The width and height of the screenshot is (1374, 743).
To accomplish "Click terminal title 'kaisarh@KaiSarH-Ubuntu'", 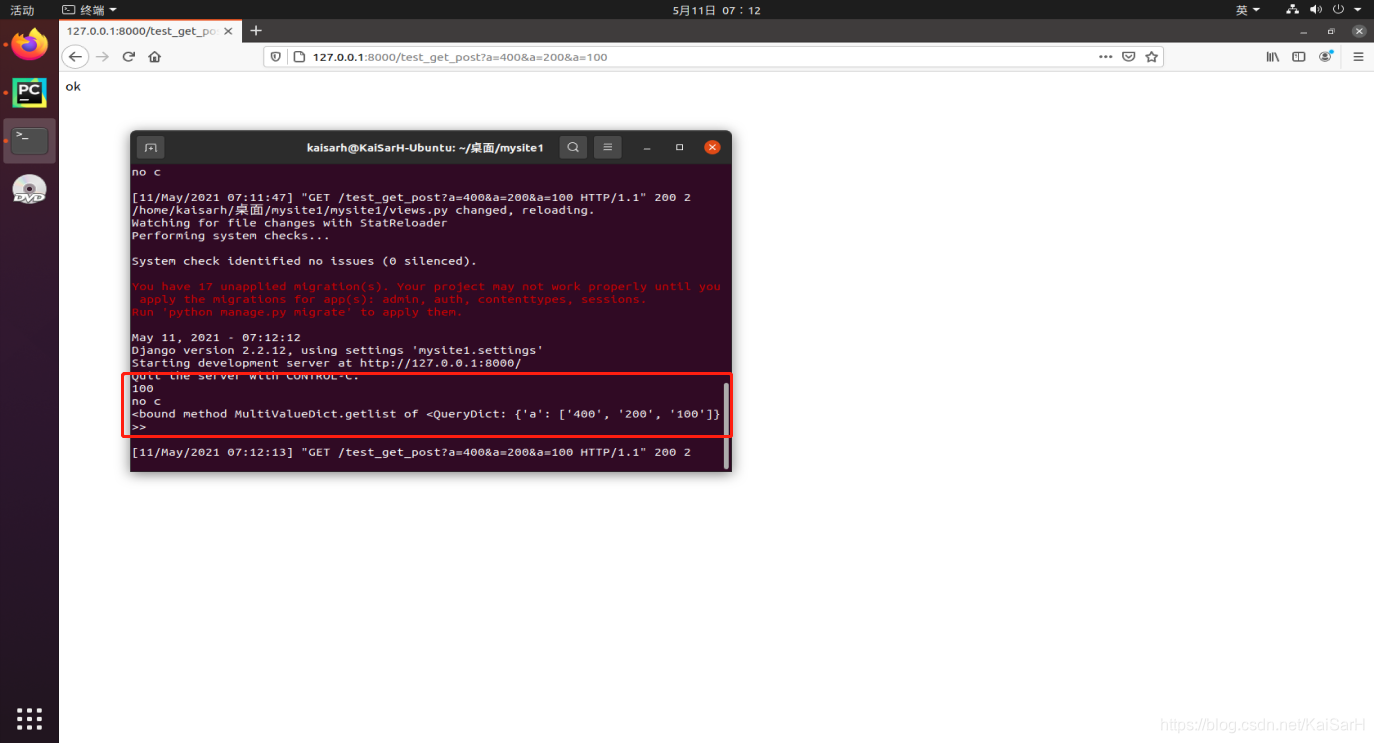I will [x=425, y=148].
